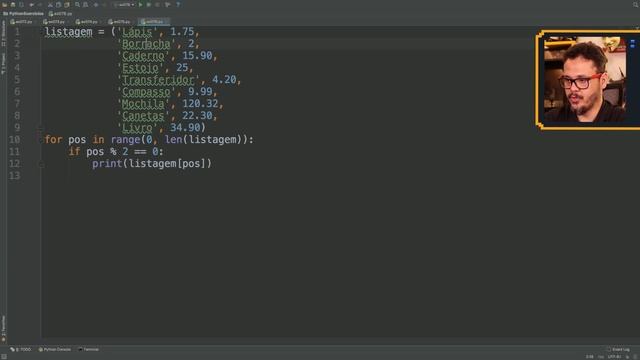
Task: Click the 'Transferidor' string on line 5
Action: pos(158,80)
